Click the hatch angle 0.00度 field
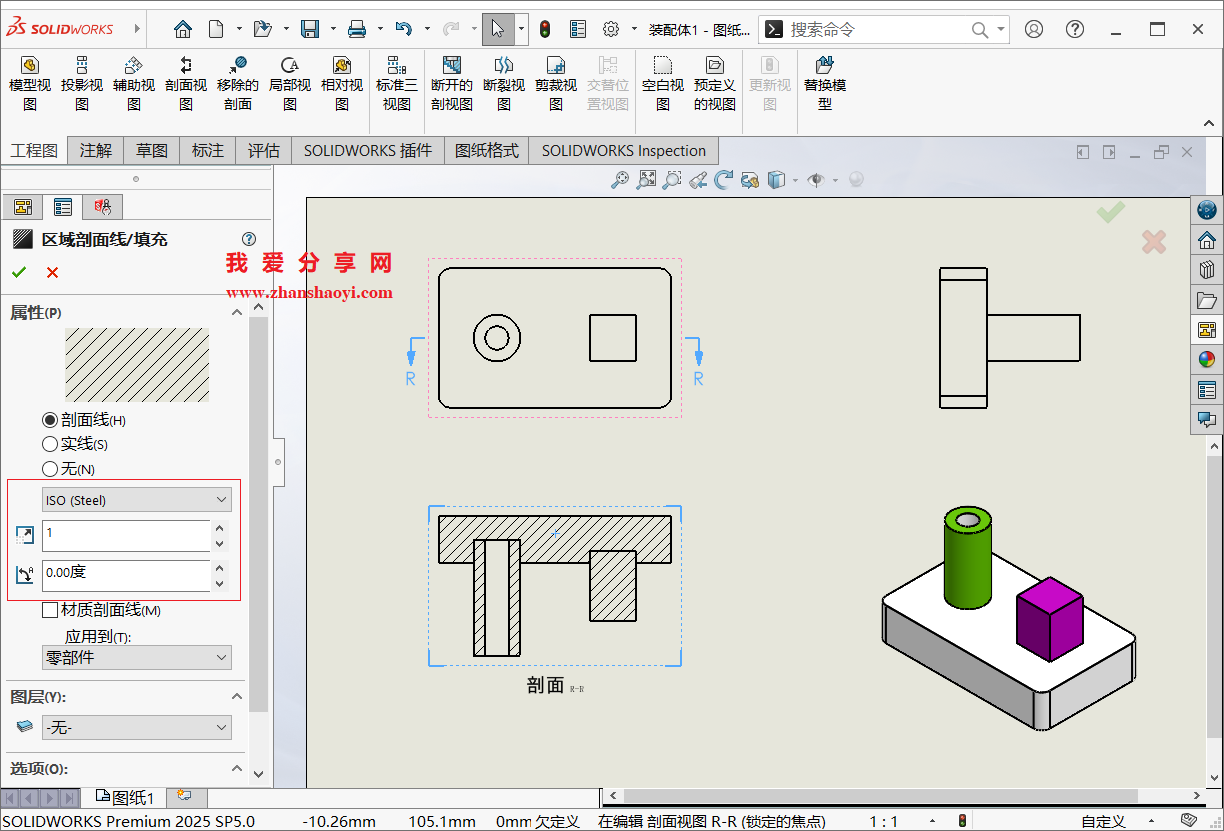 [126, 575]
